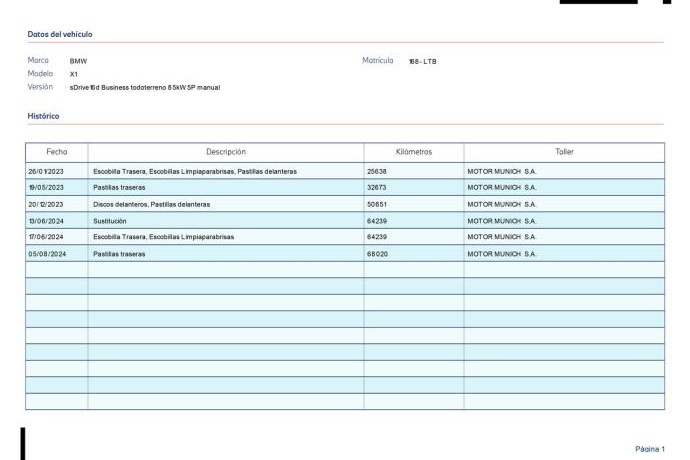Click the 'Histórico' section heading
The height and width of the screenshot is (460, 690).
click(x=45, y=116)
